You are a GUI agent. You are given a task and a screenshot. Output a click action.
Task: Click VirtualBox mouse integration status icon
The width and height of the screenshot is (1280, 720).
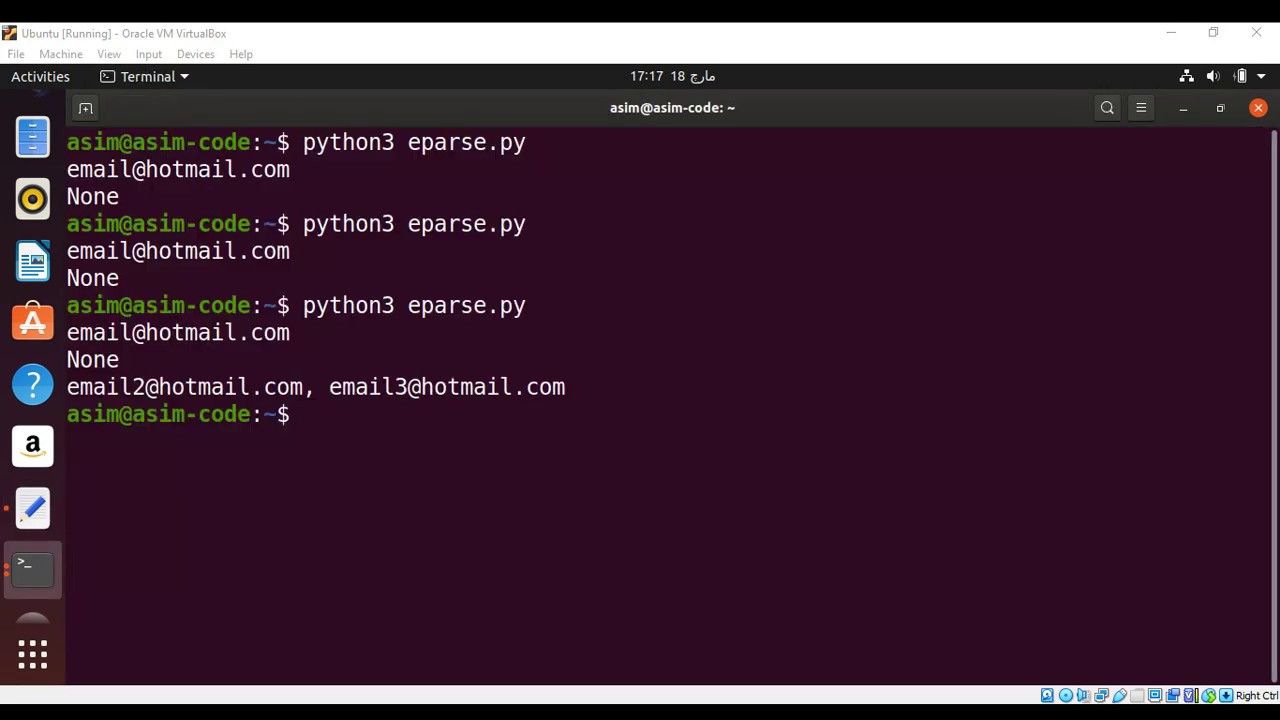pyautogui.click(x=1208, y=696)
